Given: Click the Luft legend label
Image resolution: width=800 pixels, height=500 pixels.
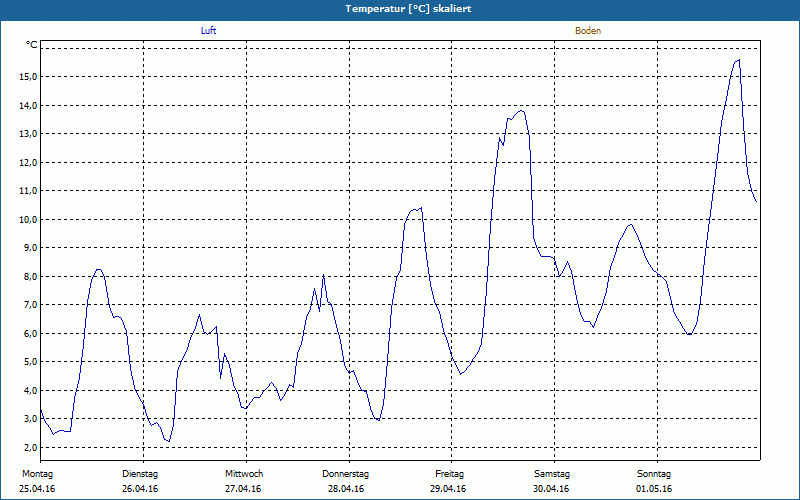Looking at the screenshot, I should pyautogui.click(x=208, y=31).
